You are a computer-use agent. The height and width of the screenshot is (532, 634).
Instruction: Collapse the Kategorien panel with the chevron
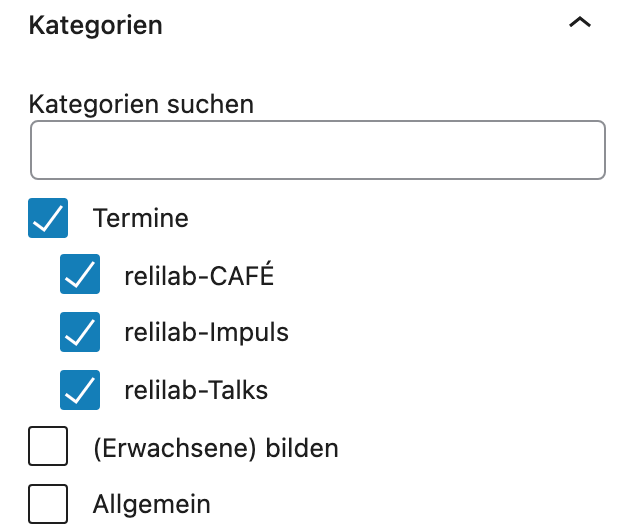pyautogui.click(x=579, y=24)
